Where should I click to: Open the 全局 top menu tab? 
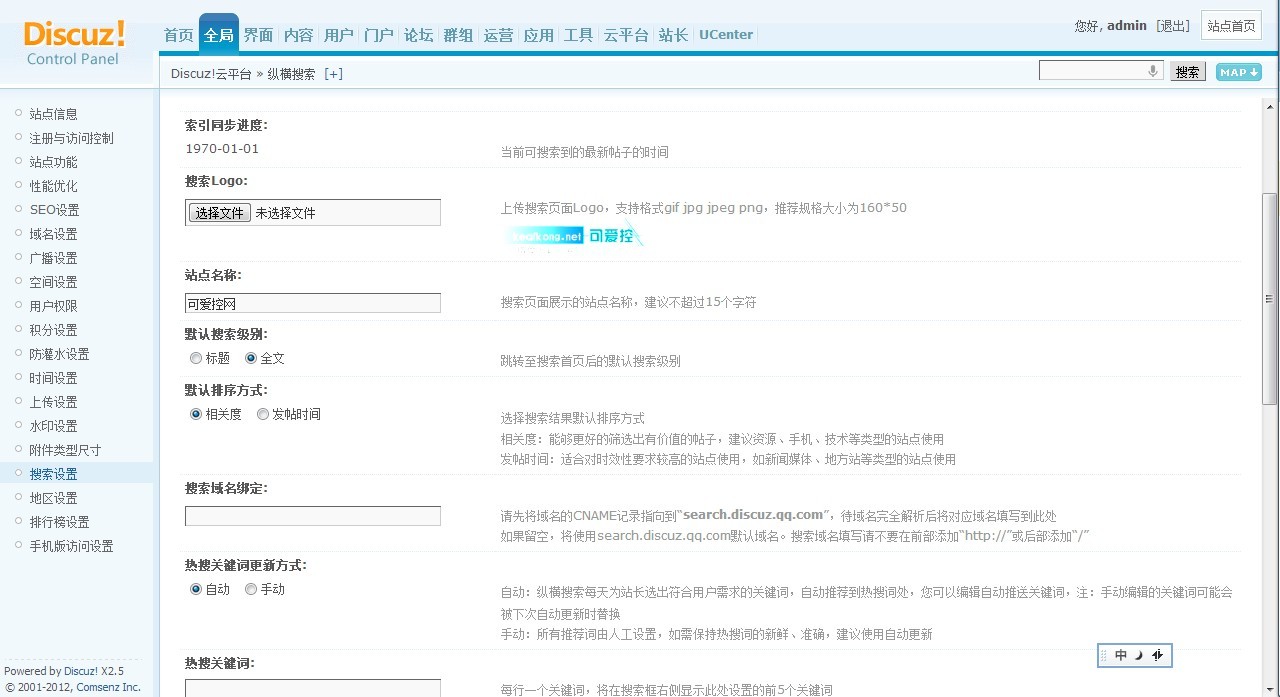[x=218, y=35]
